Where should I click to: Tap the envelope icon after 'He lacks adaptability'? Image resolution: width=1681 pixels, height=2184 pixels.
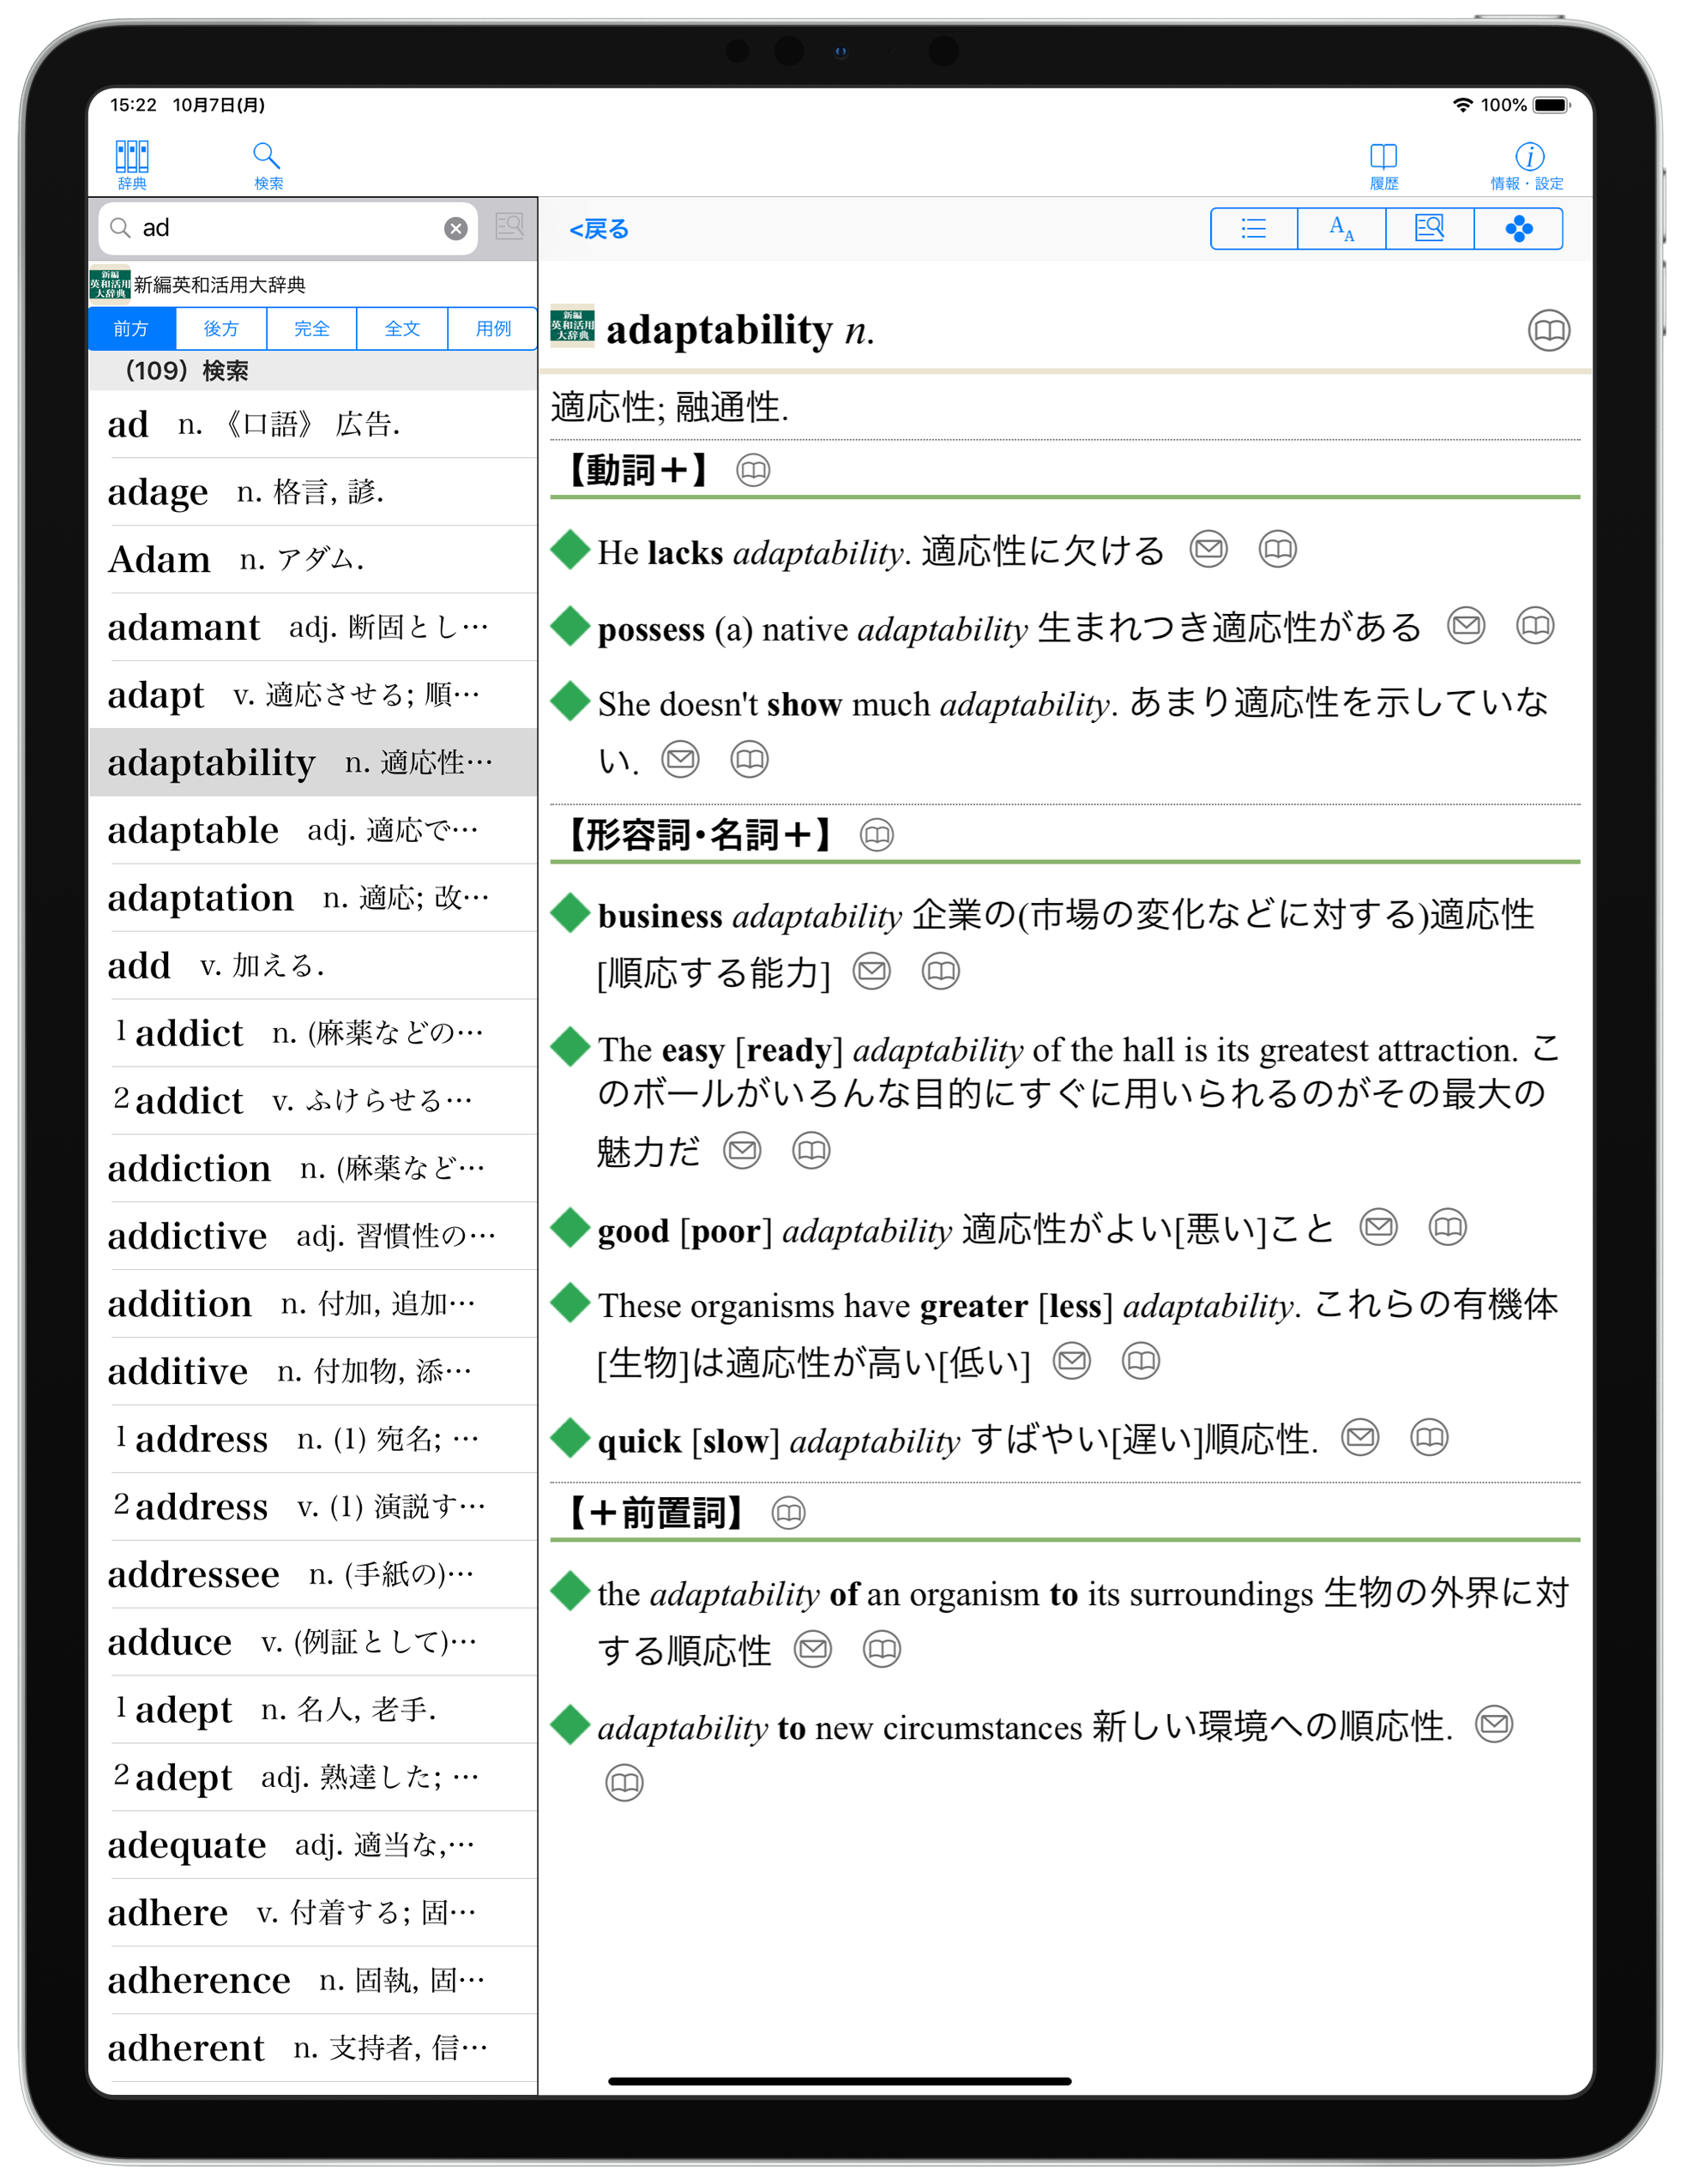point(1208,549)
